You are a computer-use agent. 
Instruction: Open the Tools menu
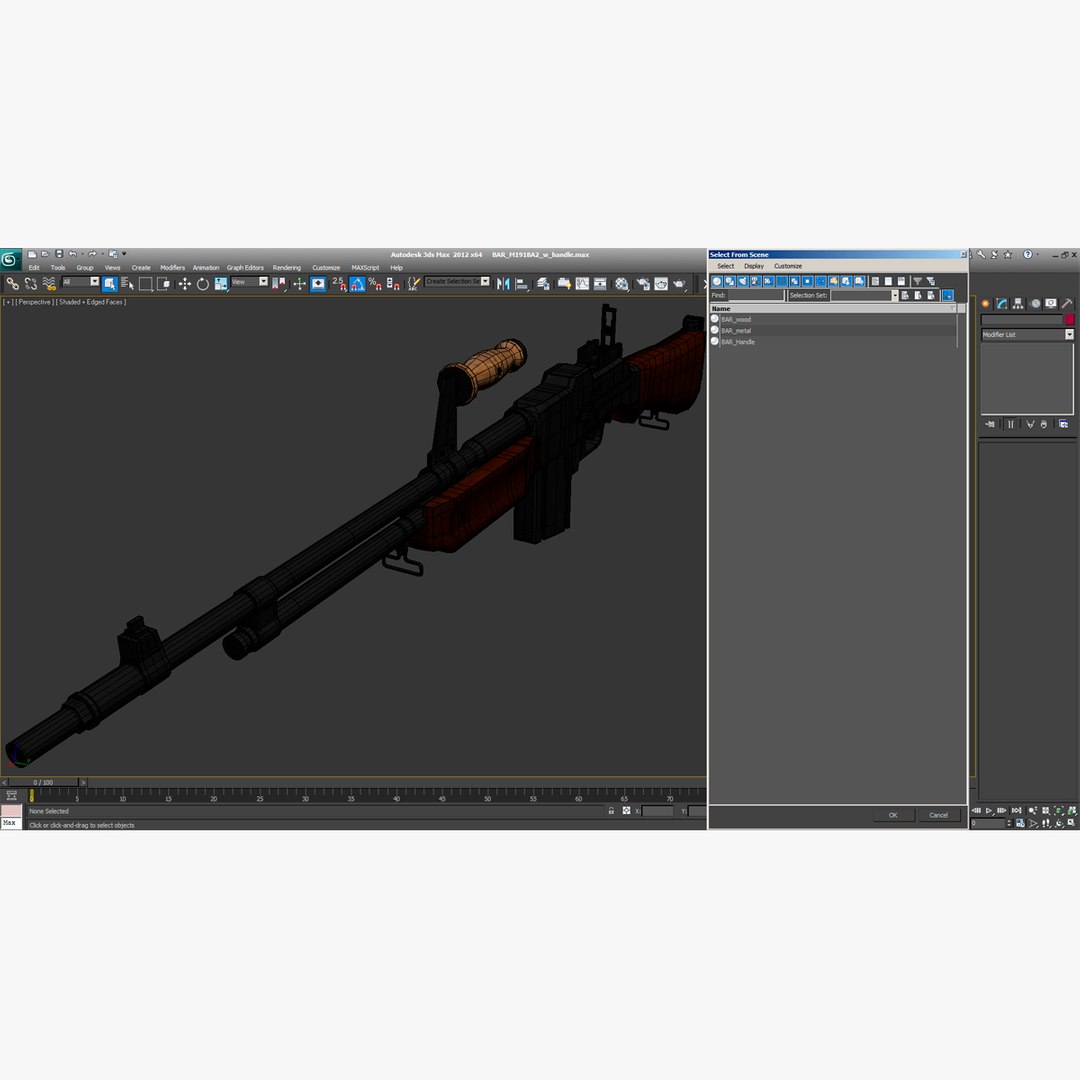tap(58, 268)
